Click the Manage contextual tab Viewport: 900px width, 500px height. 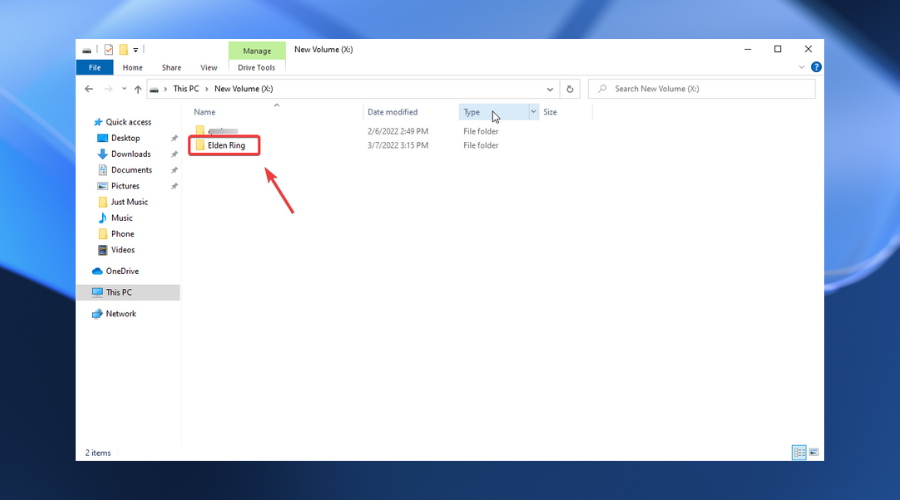pos(257,51)
